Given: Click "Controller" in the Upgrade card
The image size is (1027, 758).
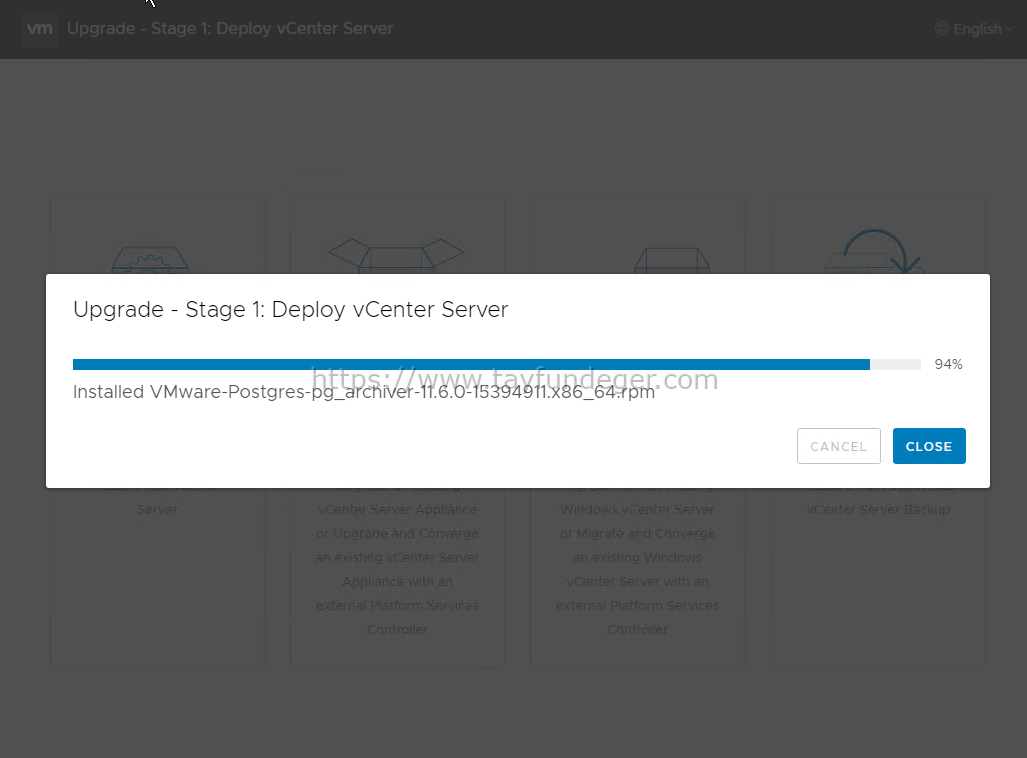Looking at the screenshot, I should point(398,630).
